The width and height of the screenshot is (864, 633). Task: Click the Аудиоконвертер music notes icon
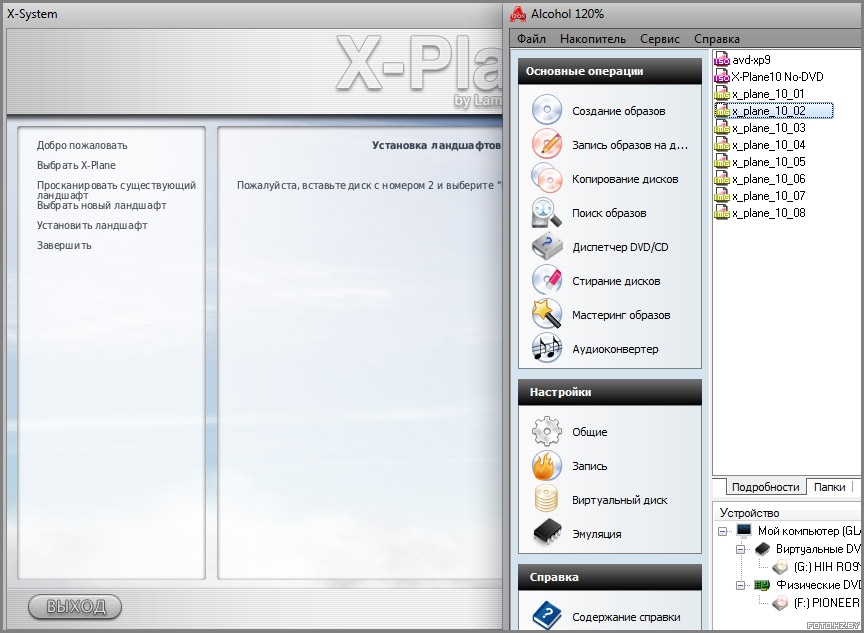[547, 349]
